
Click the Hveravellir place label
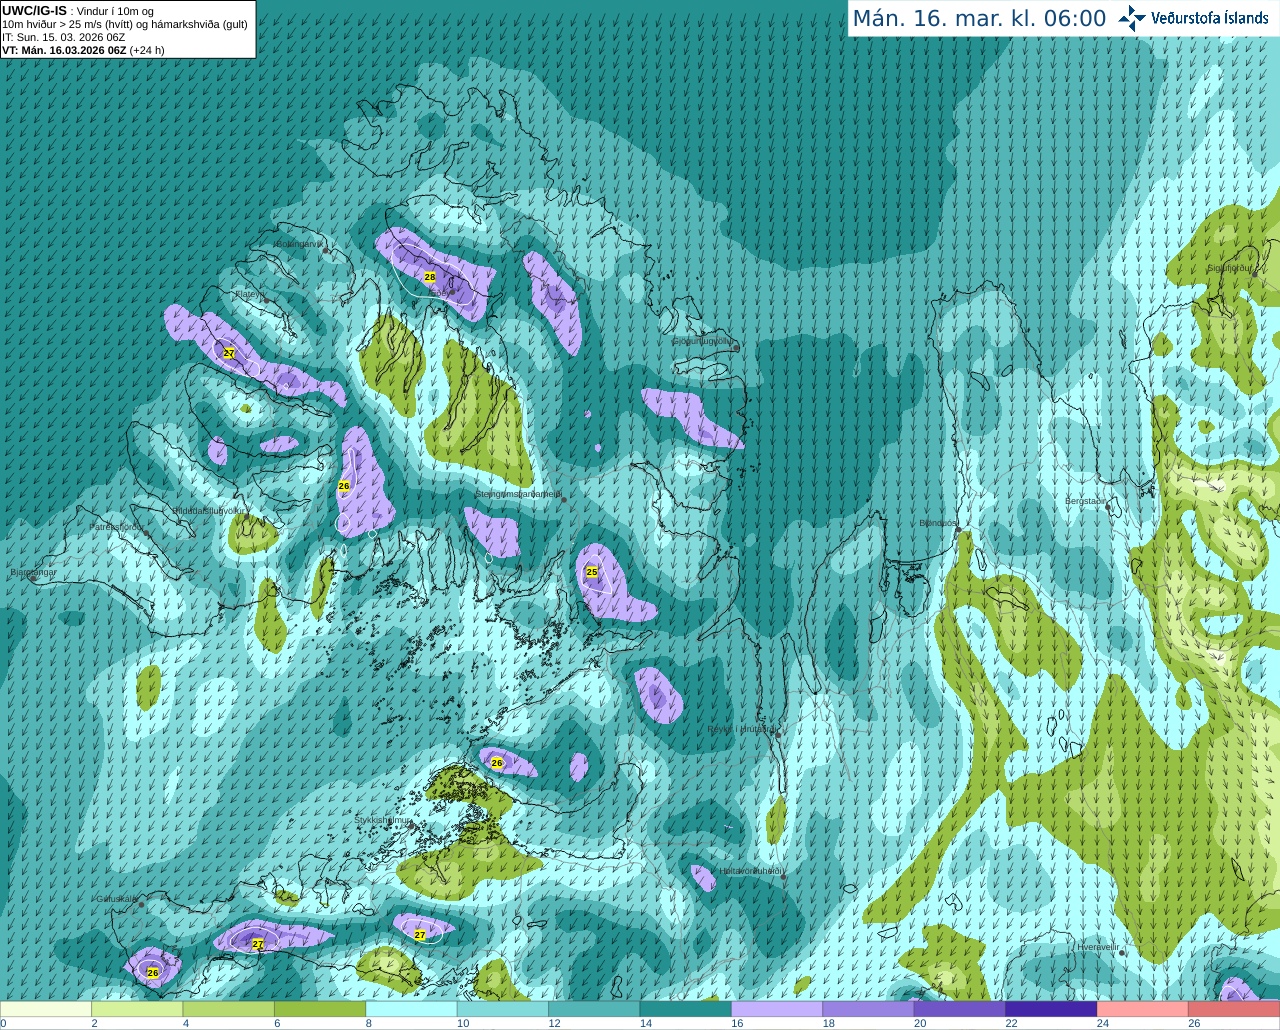click(1098, 946)
